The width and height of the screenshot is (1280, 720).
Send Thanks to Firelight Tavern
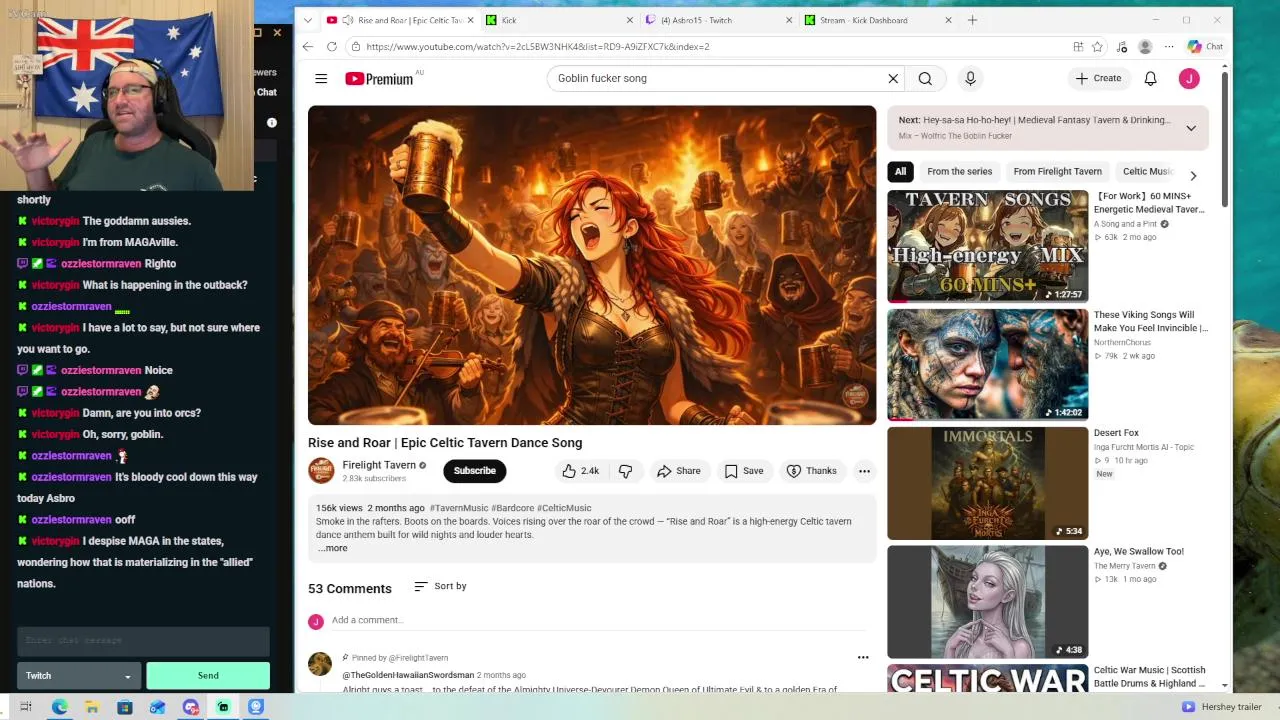coord(811,471)
